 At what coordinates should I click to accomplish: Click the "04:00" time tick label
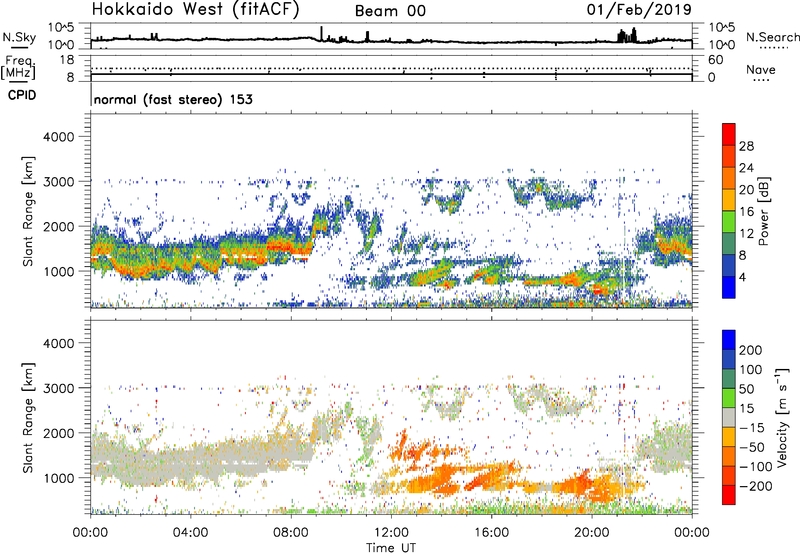coord(190,533)
